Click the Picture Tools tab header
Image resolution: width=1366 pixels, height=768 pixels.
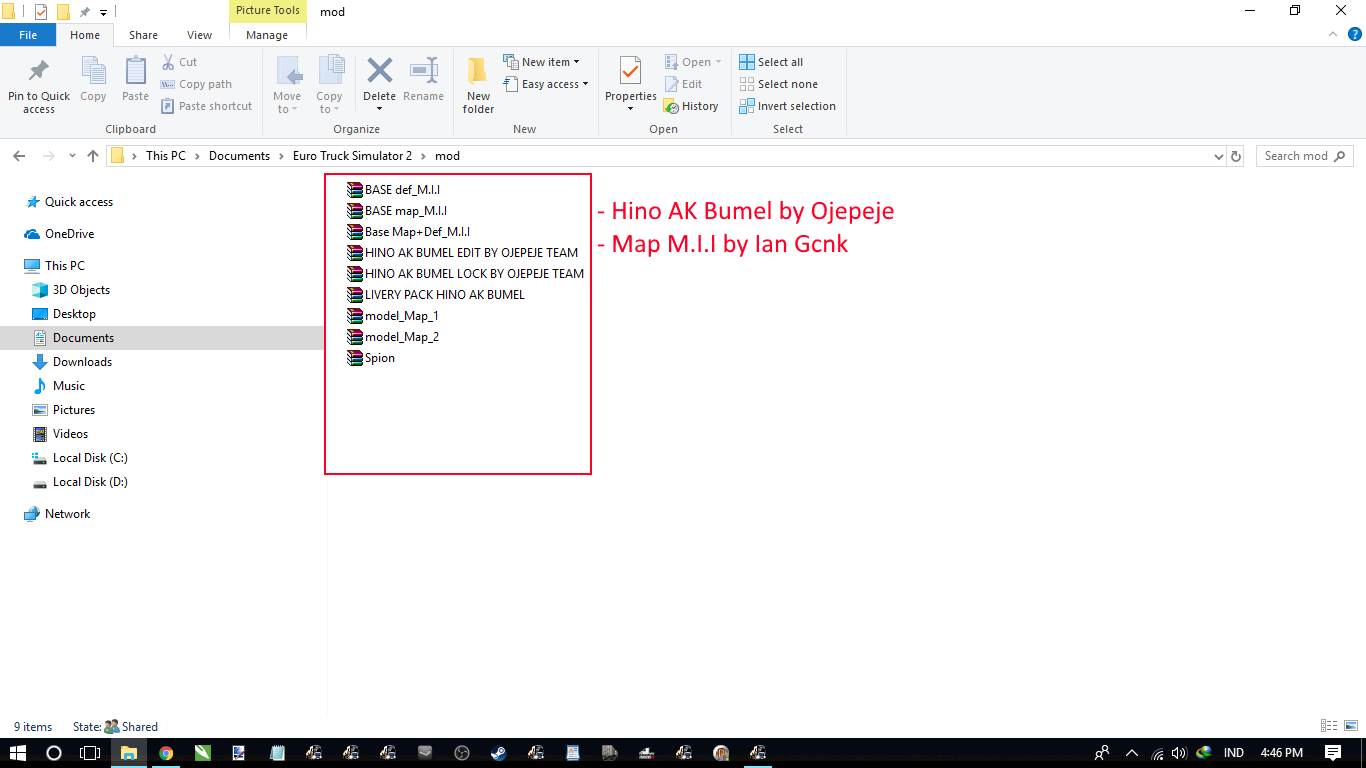pos(268,11)
